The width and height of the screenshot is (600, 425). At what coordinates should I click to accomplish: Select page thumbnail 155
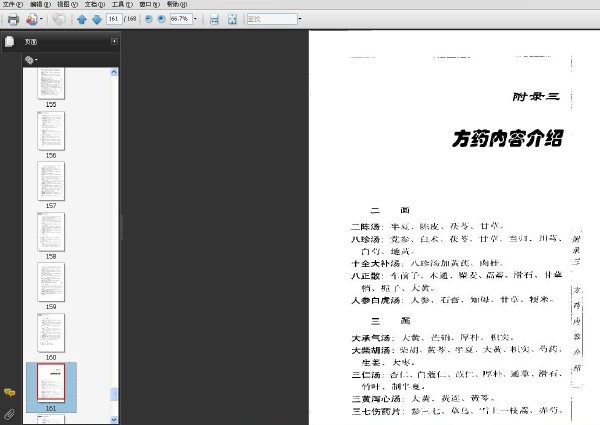click(x=51, y=83)
